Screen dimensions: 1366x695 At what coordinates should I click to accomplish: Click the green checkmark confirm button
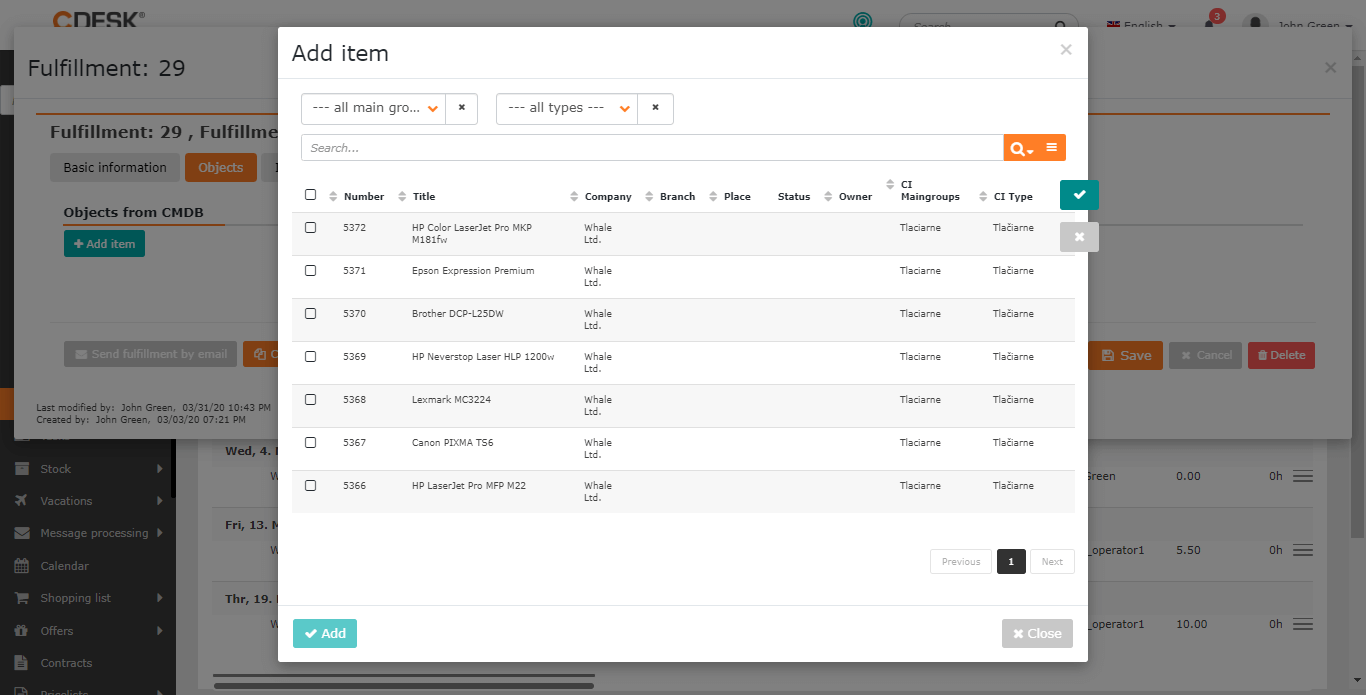[1079, 195]
